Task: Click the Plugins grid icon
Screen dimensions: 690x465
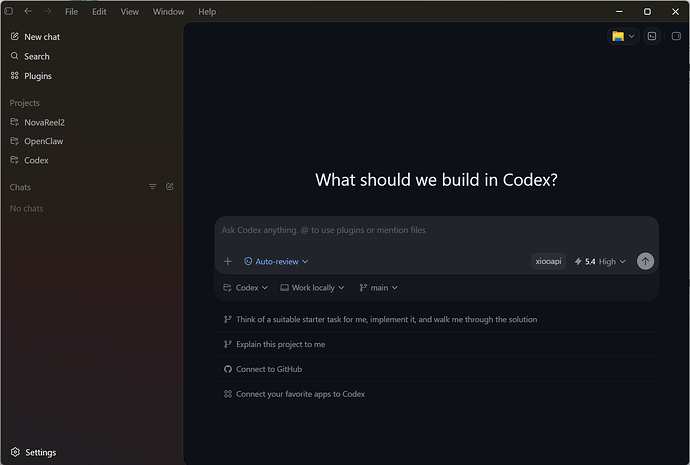Action: pyautogui.click(x=15, y=76)
